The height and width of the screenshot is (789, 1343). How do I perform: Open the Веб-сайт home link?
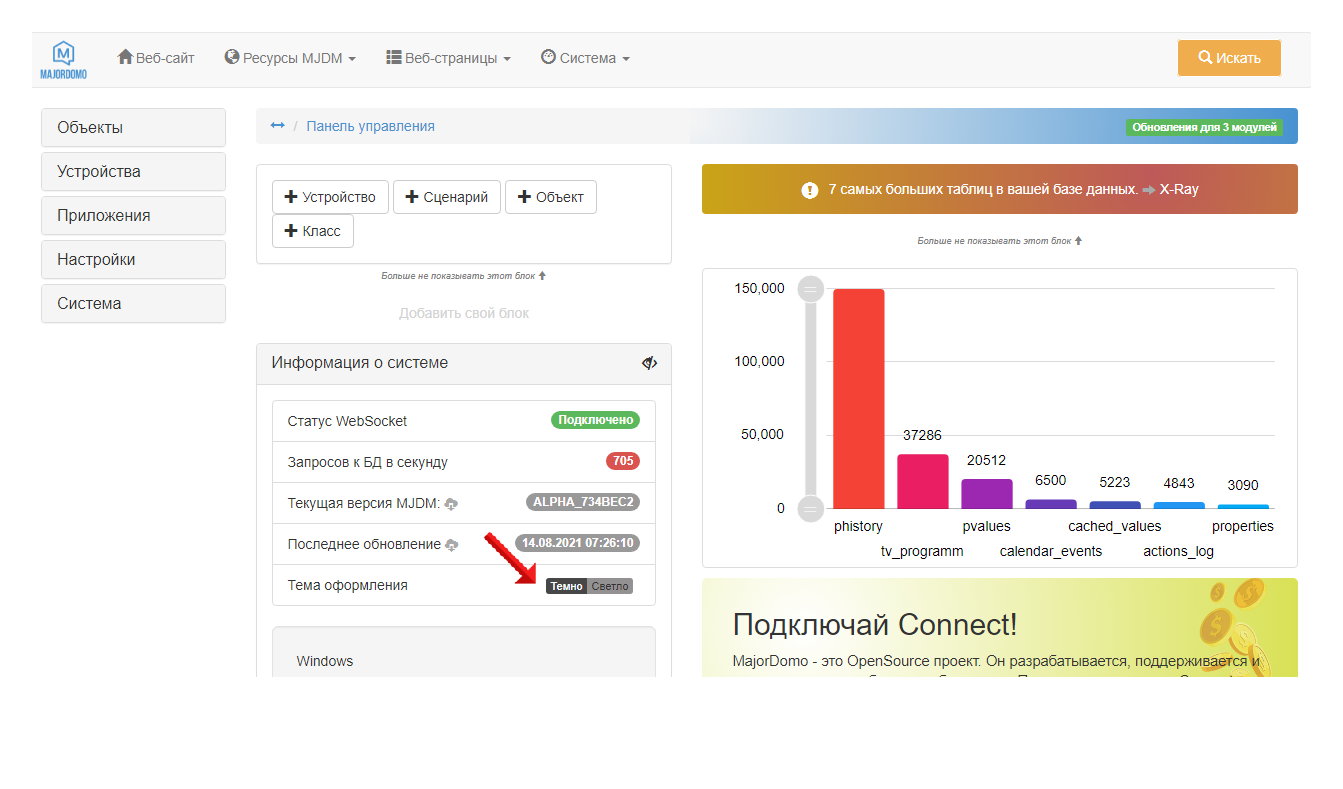[x=156, y=58]
